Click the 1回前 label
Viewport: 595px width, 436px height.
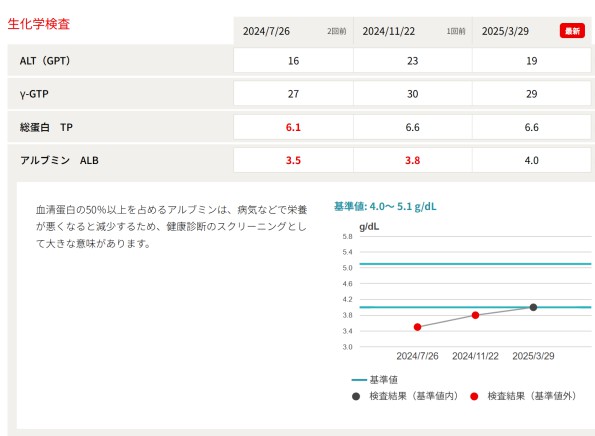[x=456, y=31]
